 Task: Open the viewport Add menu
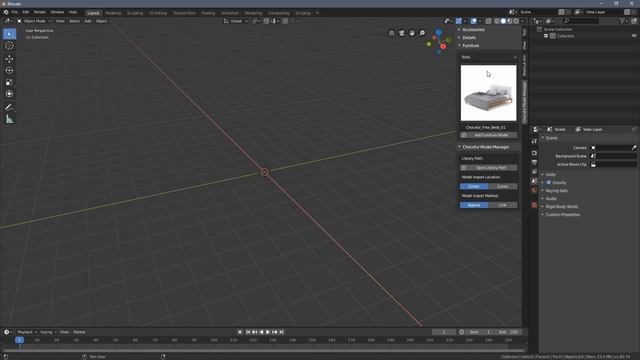click(88, 21)
